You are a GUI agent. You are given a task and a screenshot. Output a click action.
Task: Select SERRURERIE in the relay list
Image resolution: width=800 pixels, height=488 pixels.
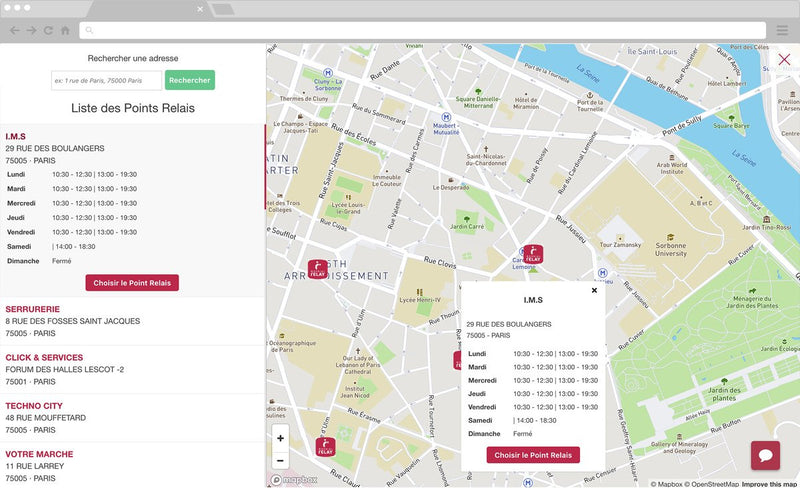coord(33,309)
